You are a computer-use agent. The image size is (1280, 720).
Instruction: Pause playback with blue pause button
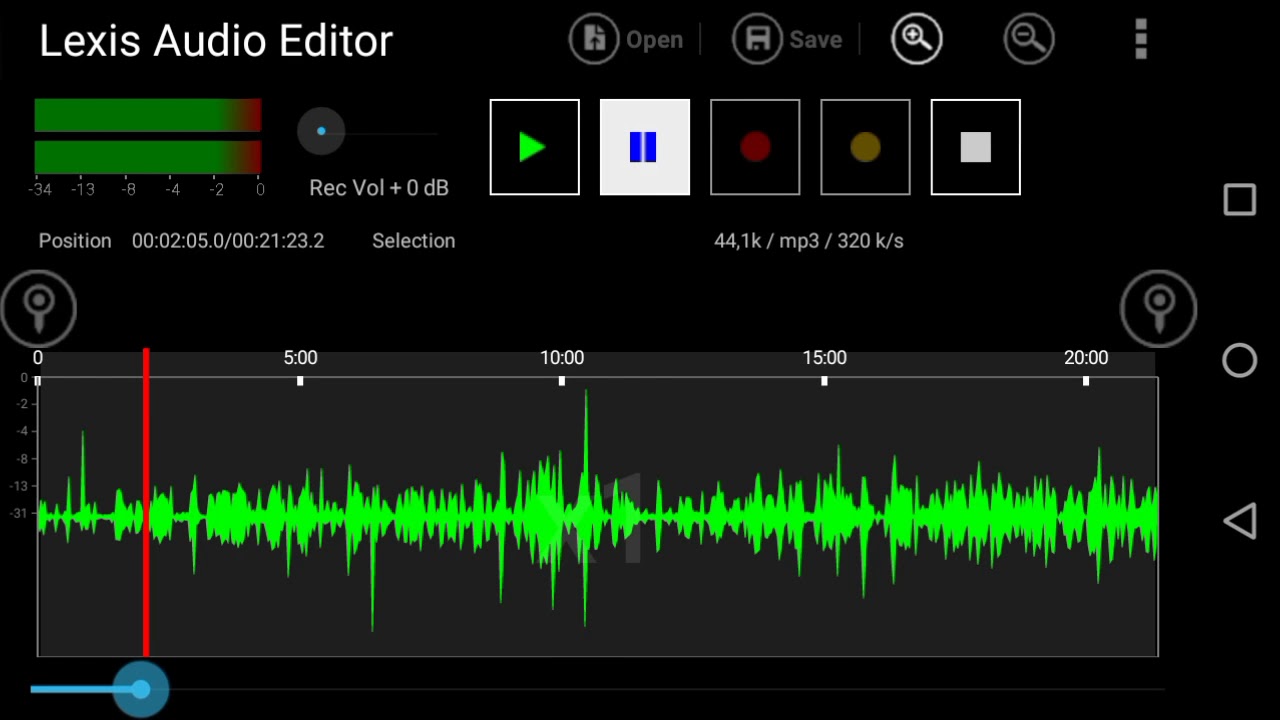[x=645, y=147]
